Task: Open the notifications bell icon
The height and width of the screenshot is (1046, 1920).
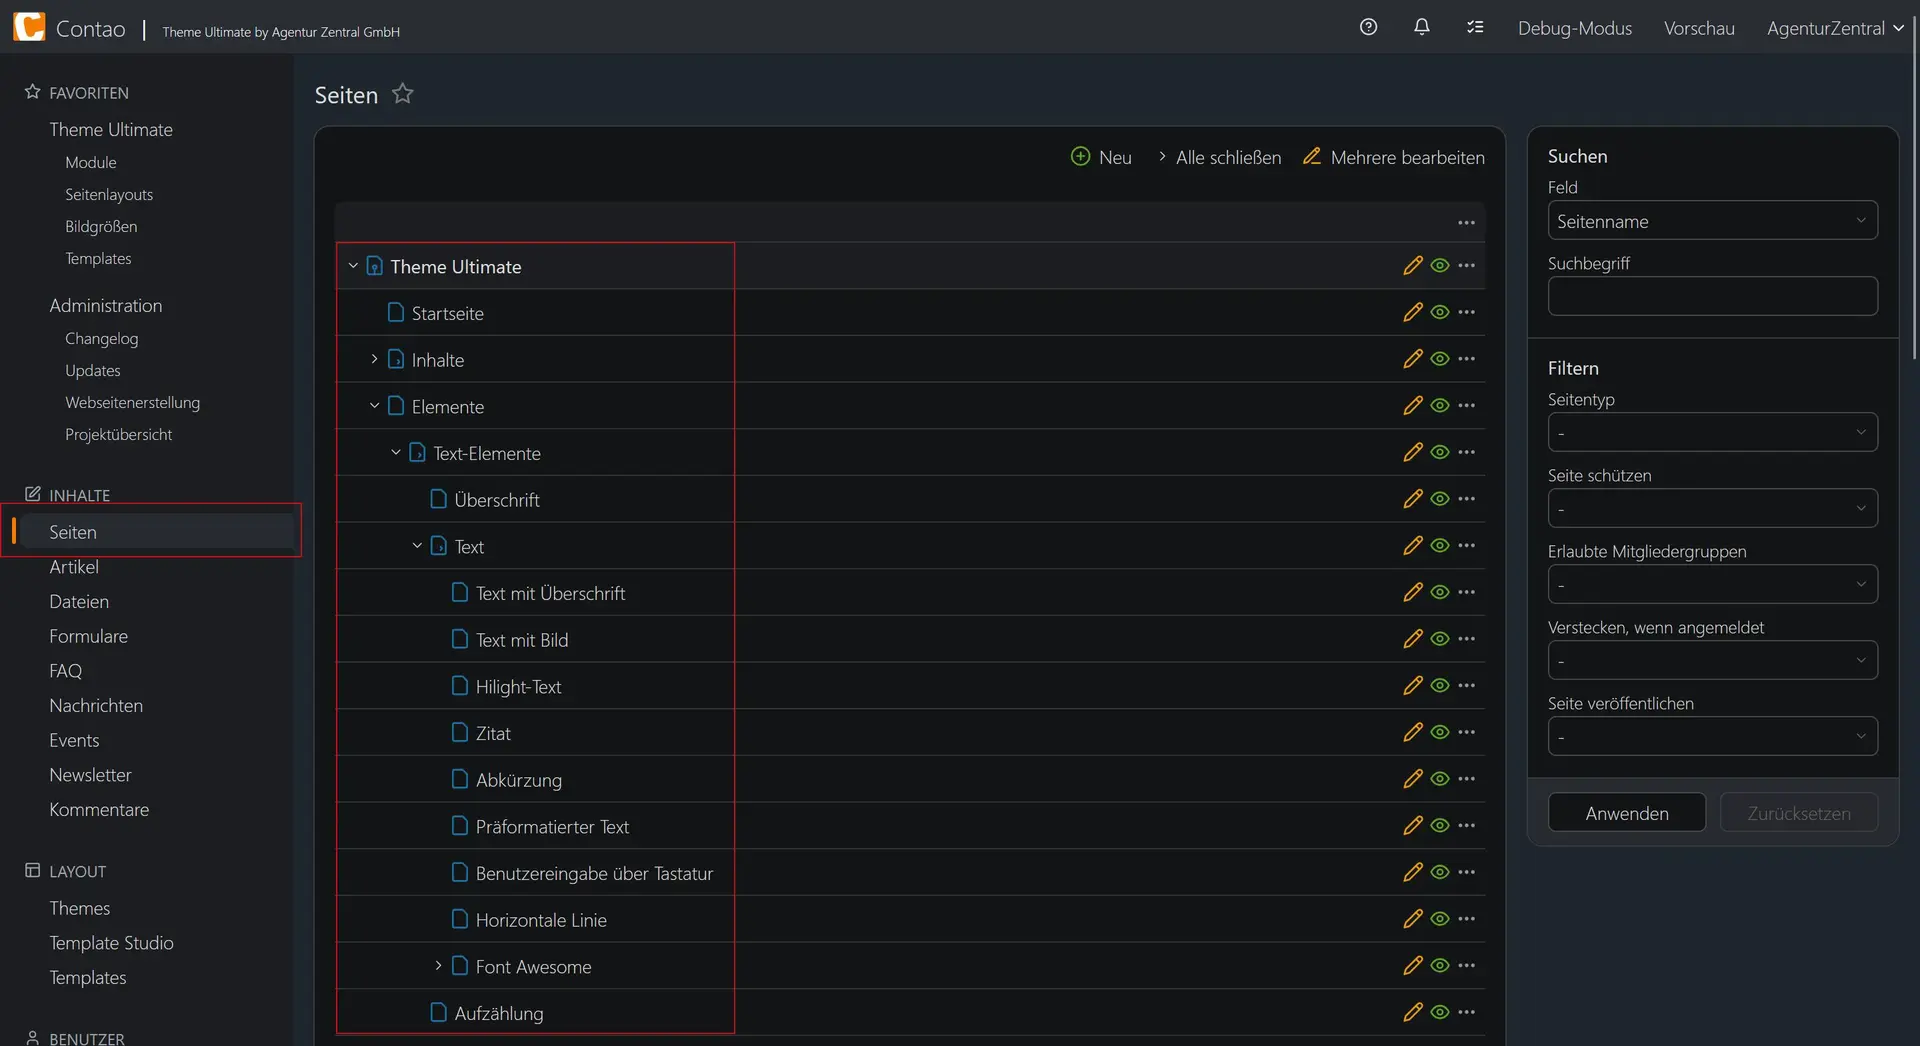Action: pyautogui.click(x=1421, y=27)
